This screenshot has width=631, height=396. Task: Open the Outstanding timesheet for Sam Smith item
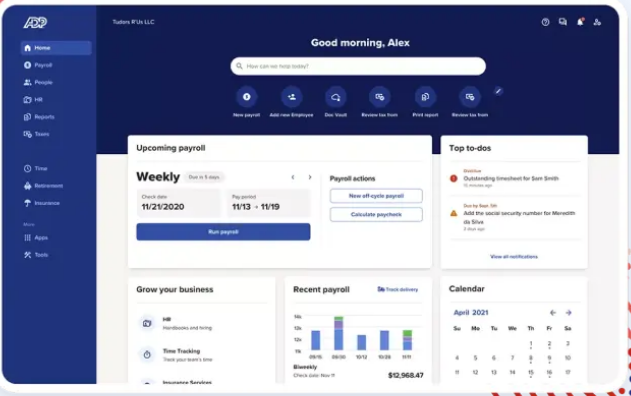(x=511, y=178)
